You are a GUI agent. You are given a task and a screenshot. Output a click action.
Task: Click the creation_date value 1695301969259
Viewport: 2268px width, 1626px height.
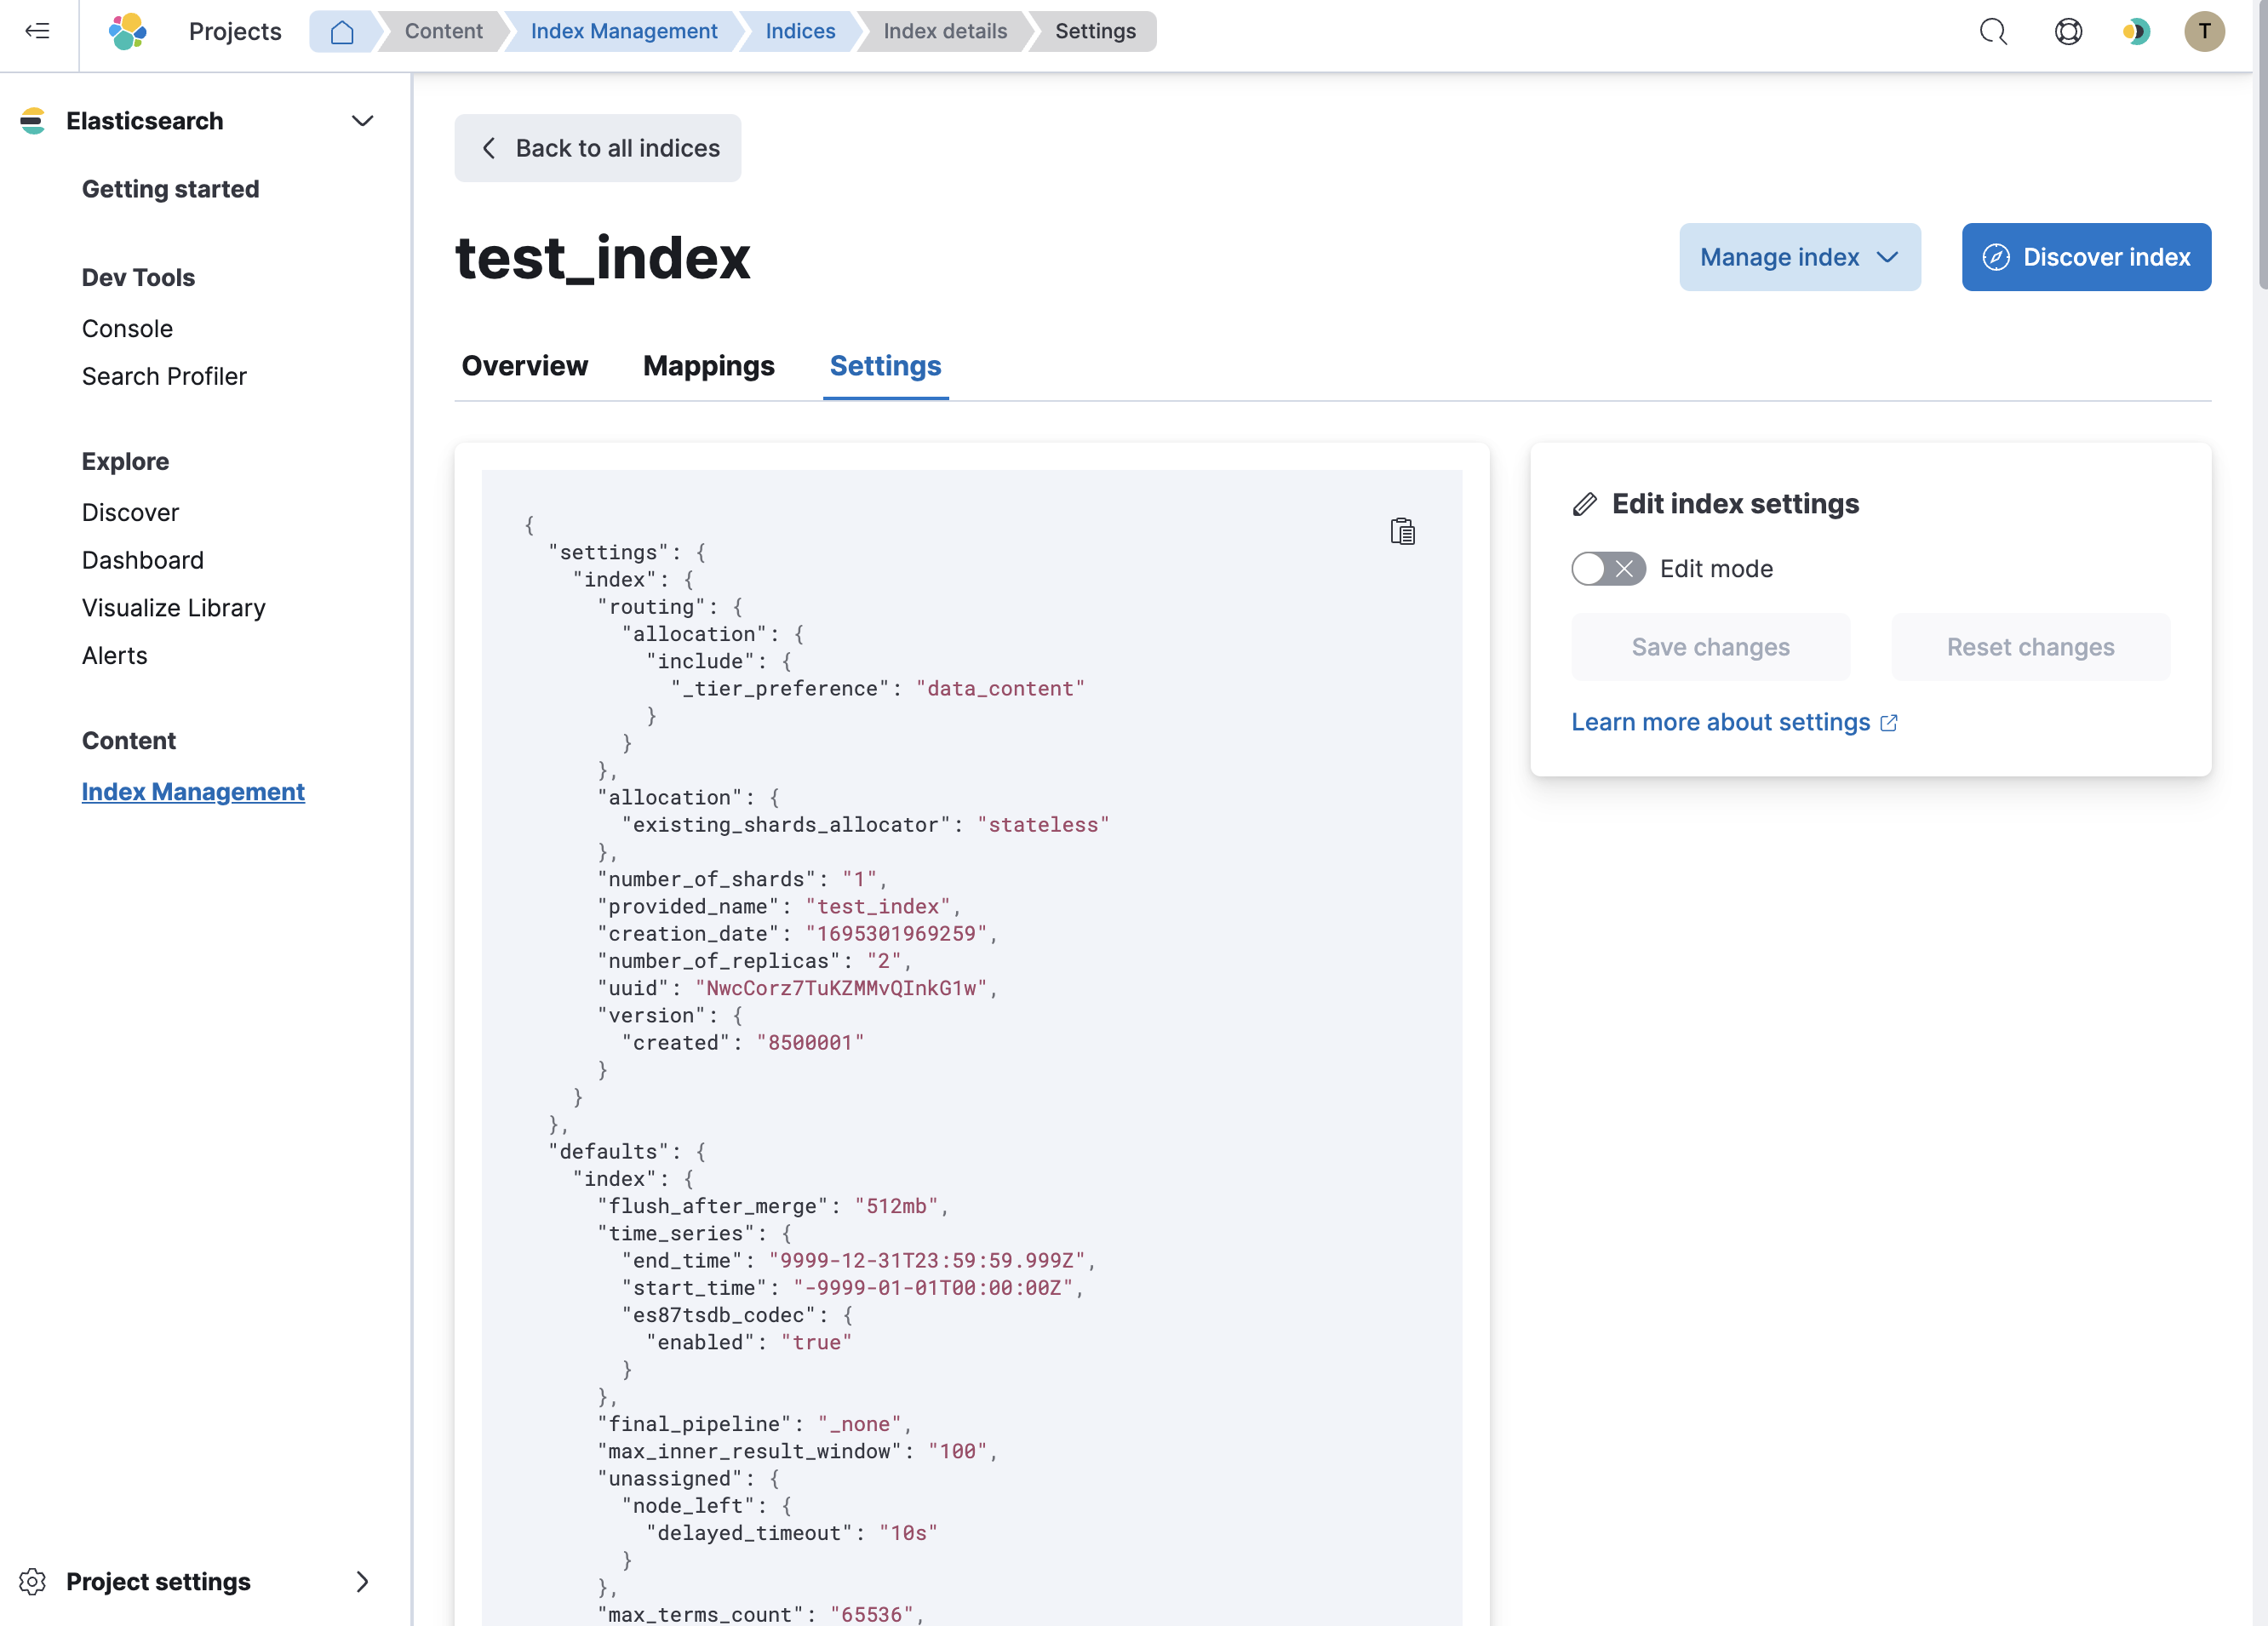tap(896, 934)
